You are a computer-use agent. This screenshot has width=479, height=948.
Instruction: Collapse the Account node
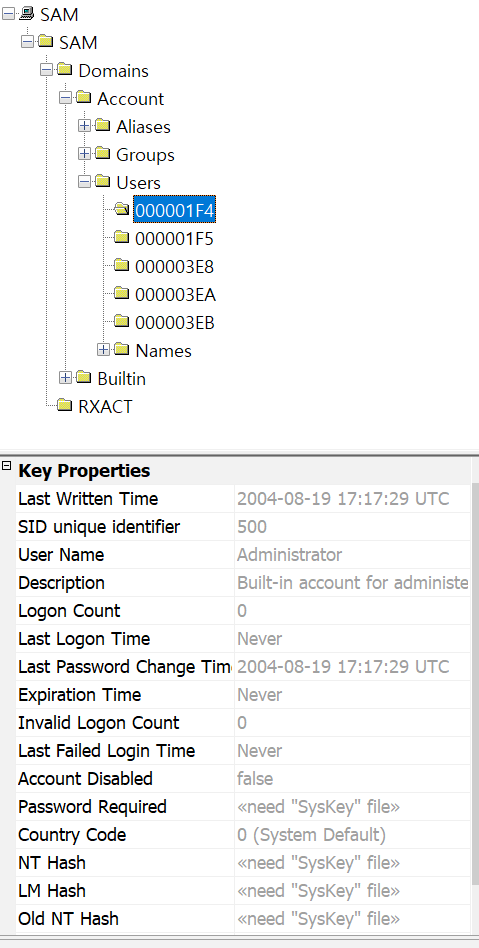pyautogui.click(x=65, y=97)
